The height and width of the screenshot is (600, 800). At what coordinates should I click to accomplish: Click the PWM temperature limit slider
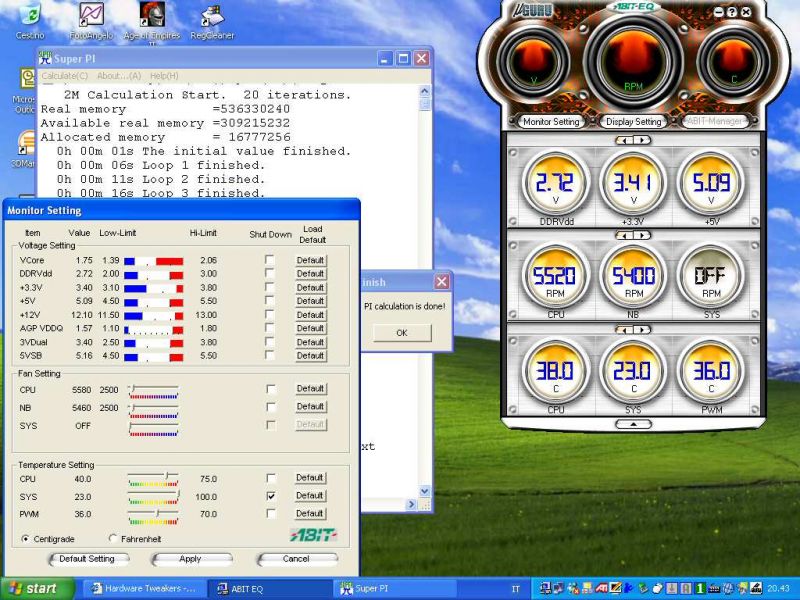click(153, 515)
